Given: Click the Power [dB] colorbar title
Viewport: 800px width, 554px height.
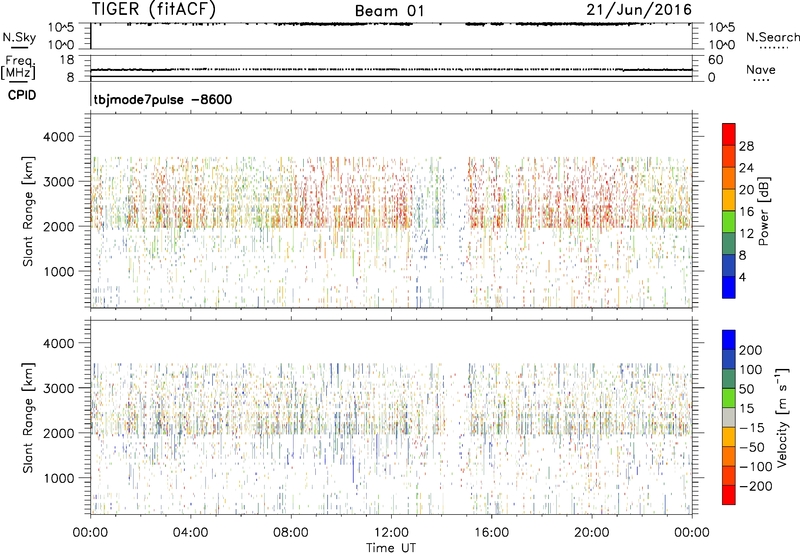Looking at the screenshot, I should (763, 211).
